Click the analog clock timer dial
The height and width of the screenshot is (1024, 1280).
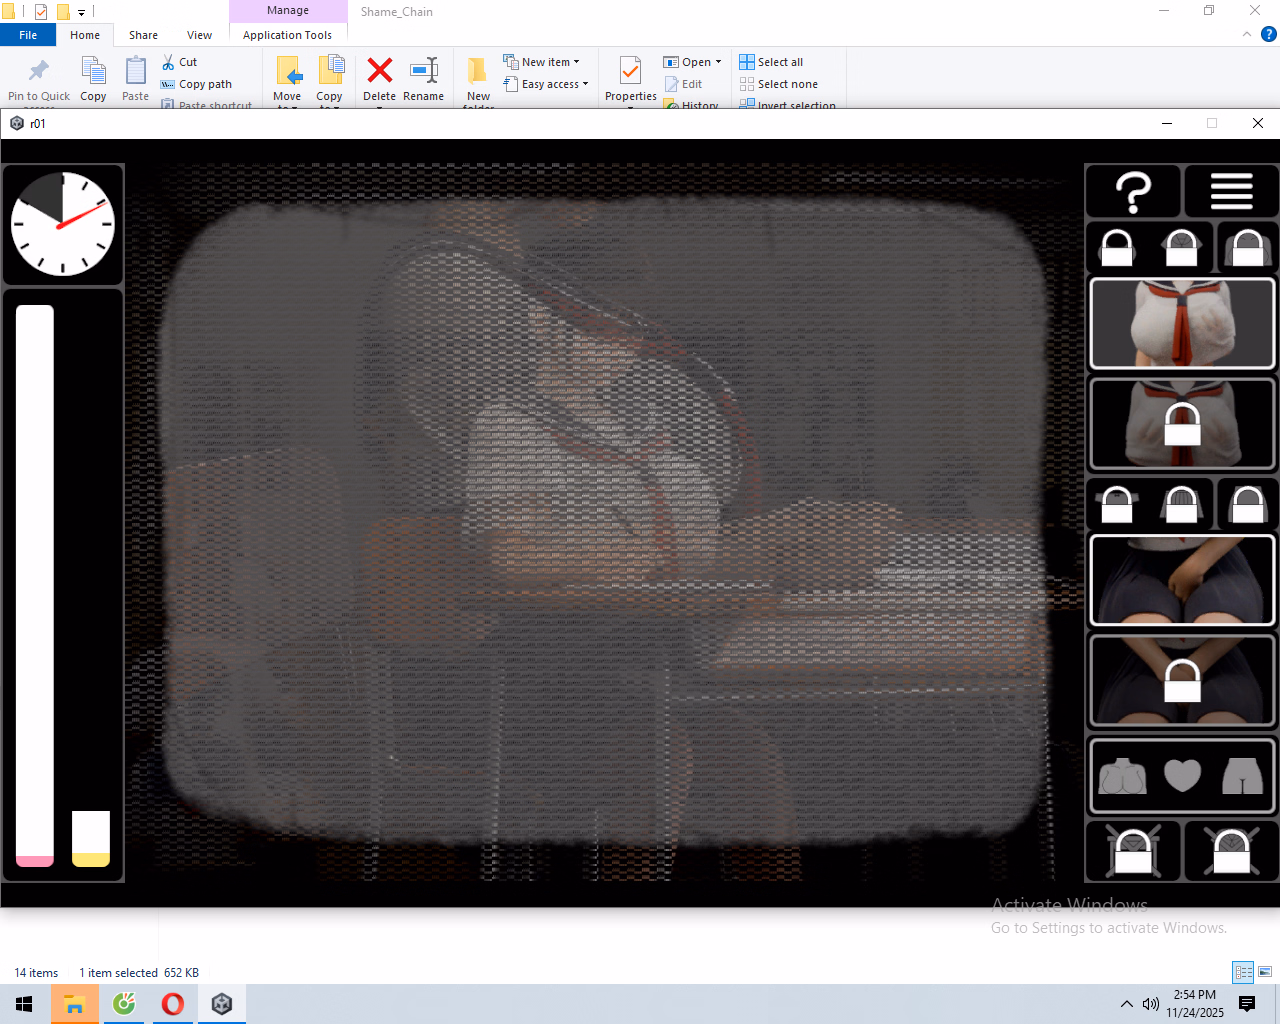tap(63, 225)
